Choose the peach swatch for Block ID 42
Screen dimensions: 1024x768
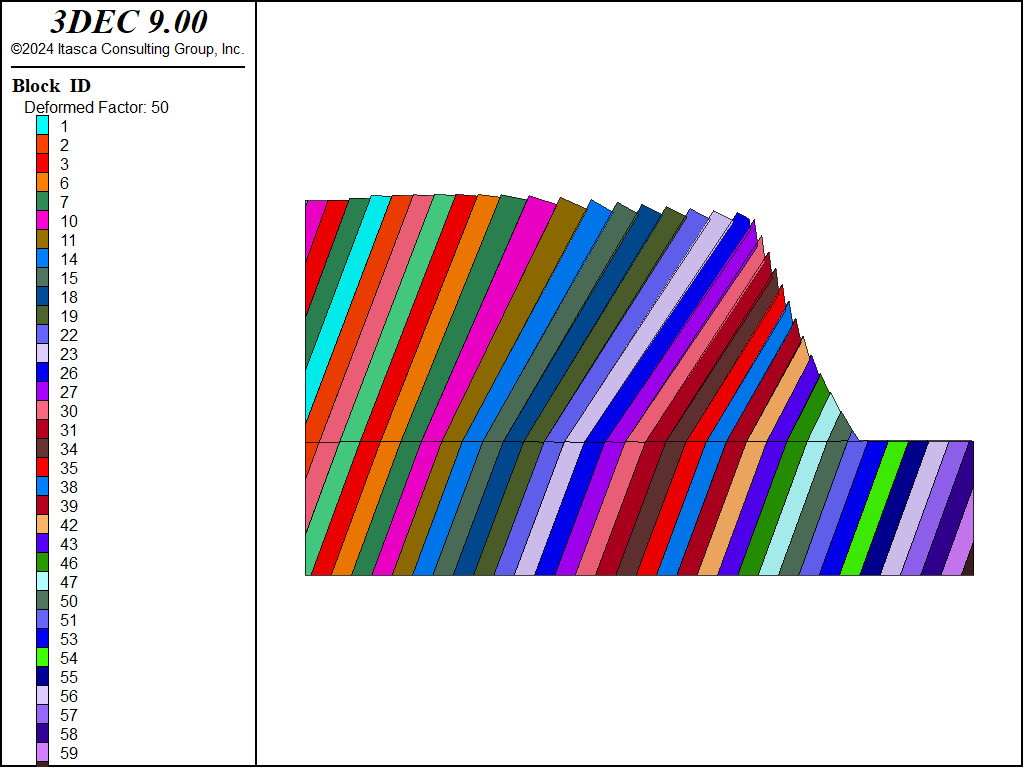(43, 525)
